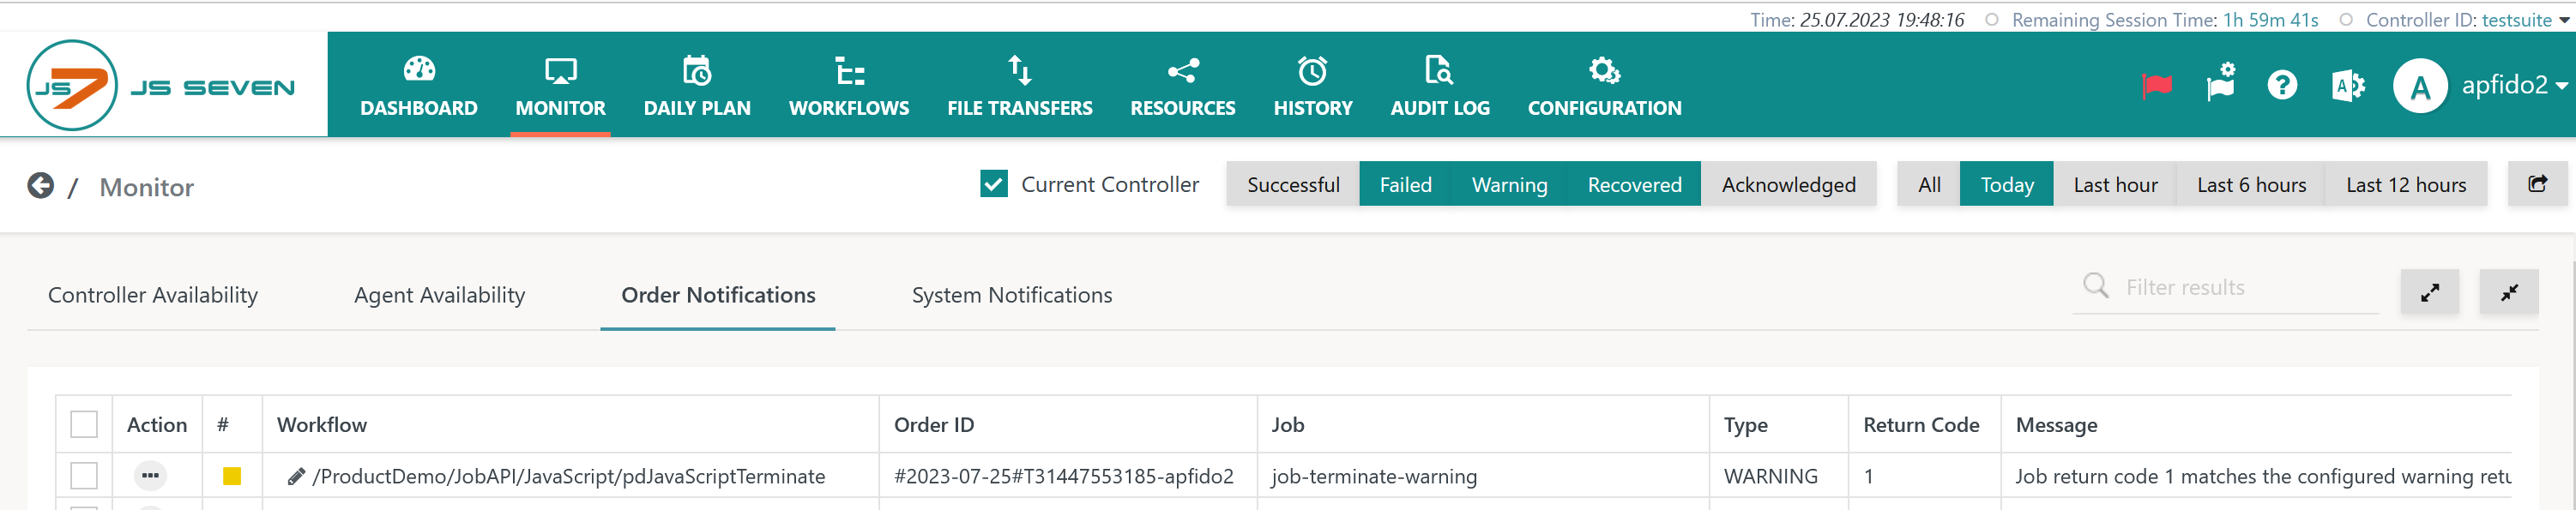Select the Today date filter
The height and width of the screenshot is (510, 2576).
click(x=2007, y=185)
